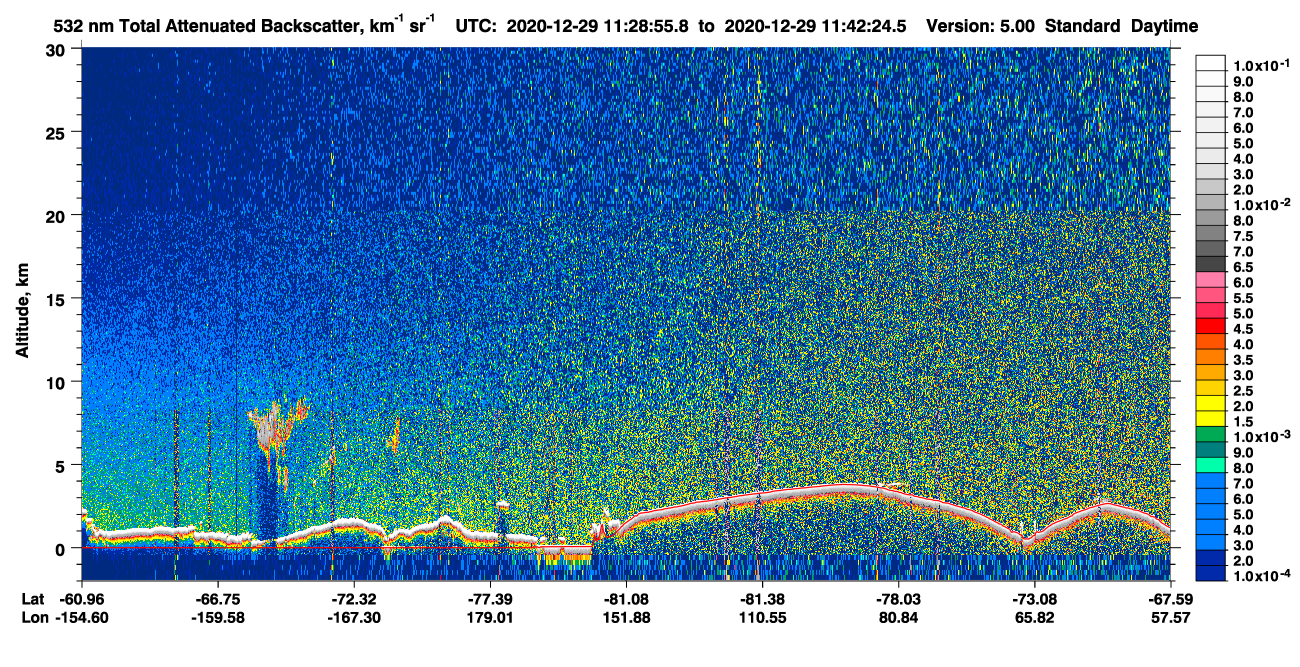Click the gray cloud feature near 7 km altitude

click(x=265, y=430)
